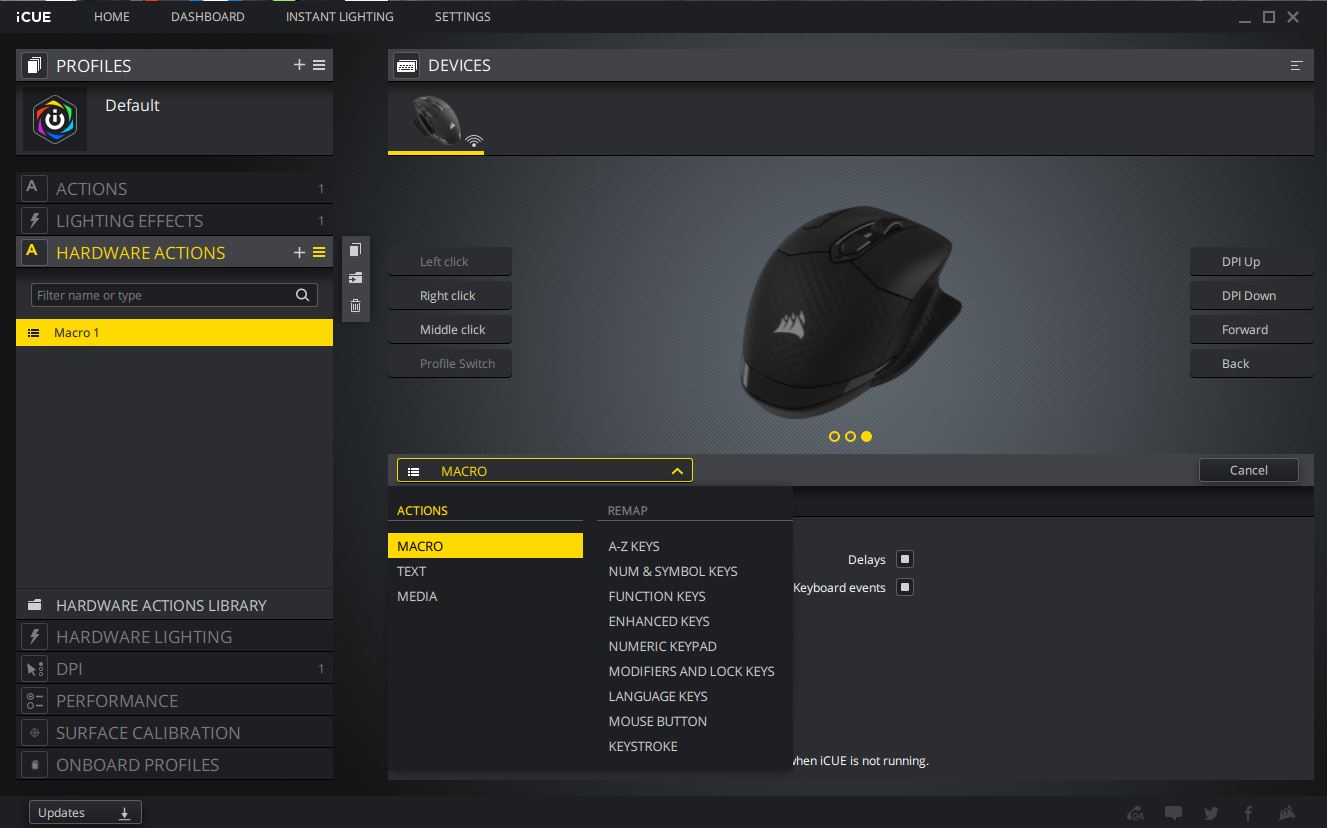Expand the Hardware Actions Library section

[174, 605]
